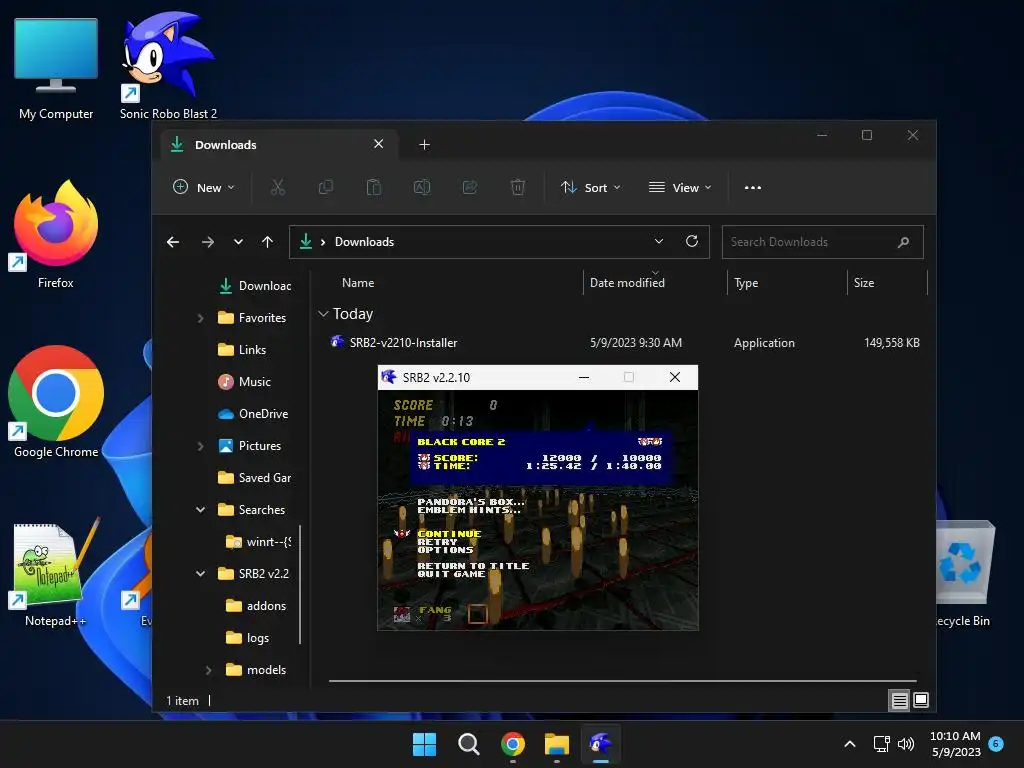
Task: Click the Copy icon in Explorer toolbar
Action: pos(325,187)
